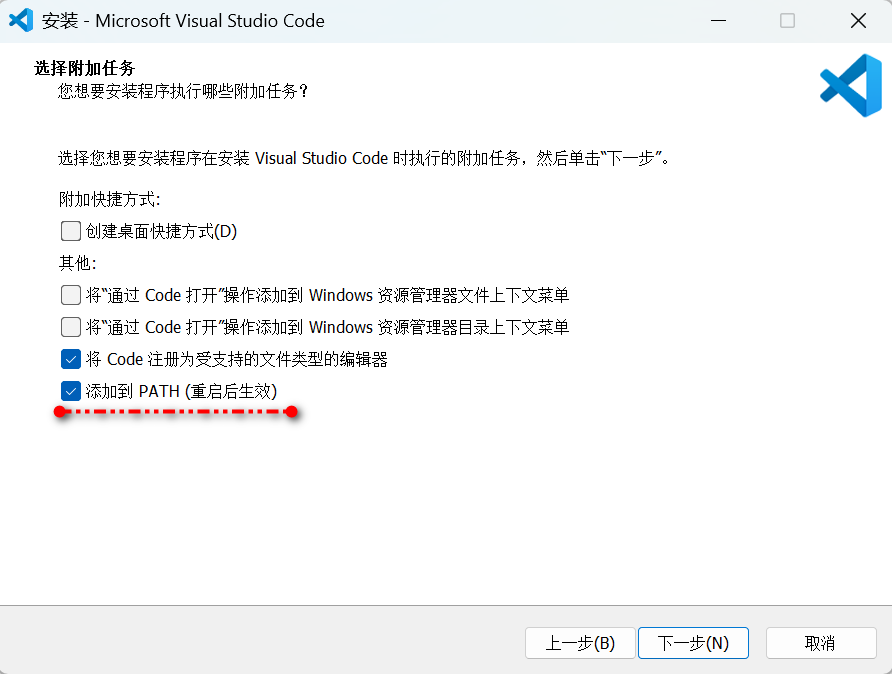This screenshot has height=674, width=892.
Task: Click the VS Code icon in title bar
Action: coord(21,20)
